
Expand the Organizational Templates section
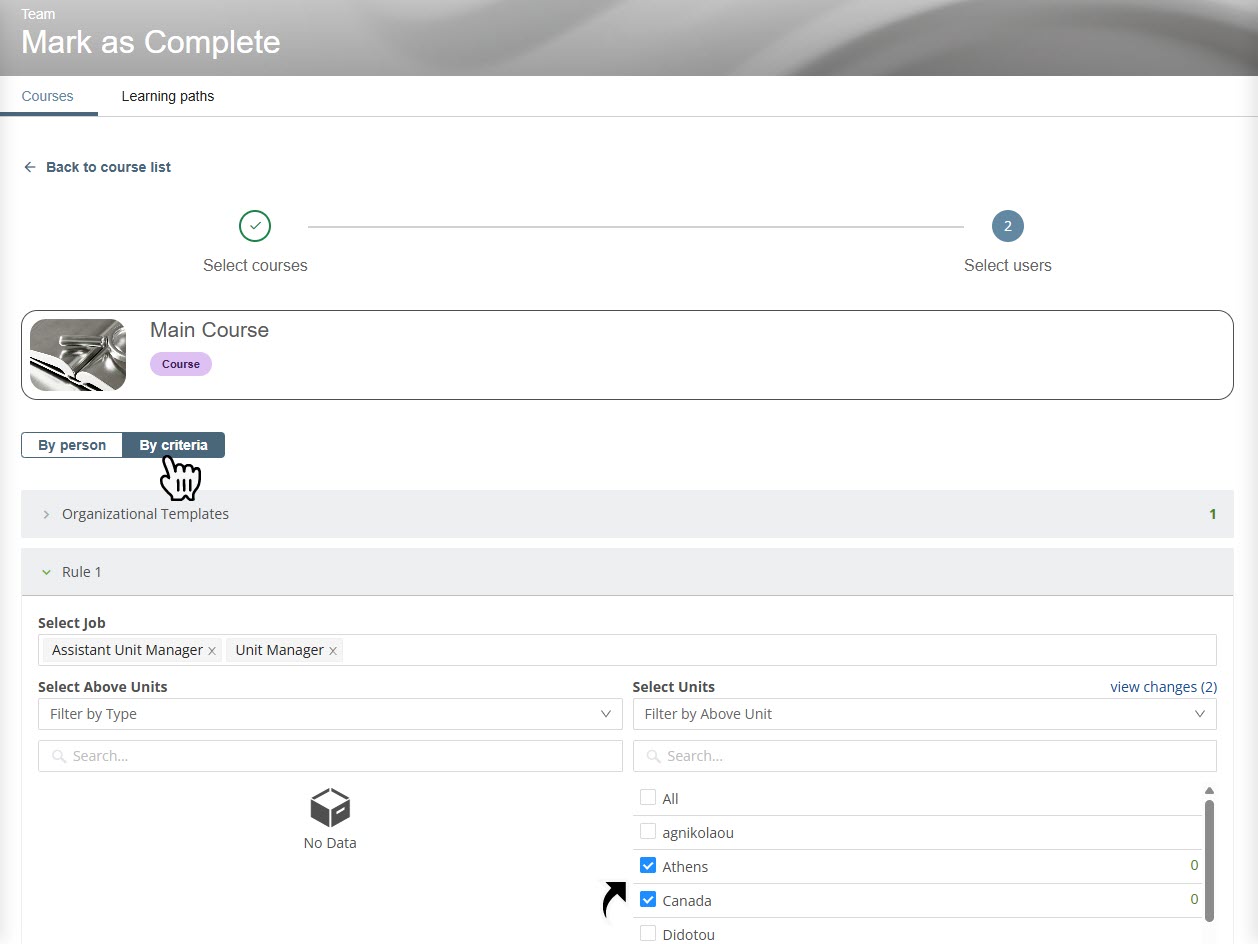click(46, 514)
